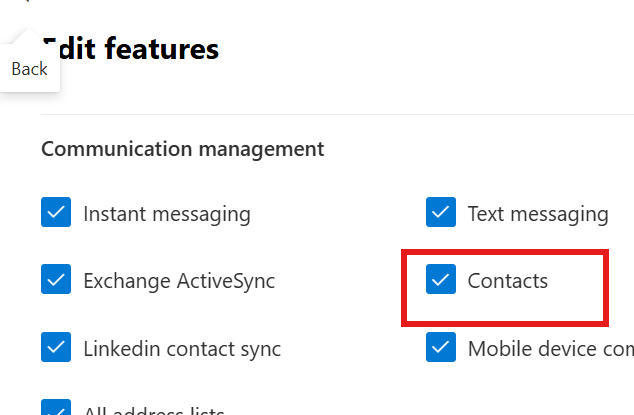This screenshot has height=415, width=634.
Task: Click the Exchange ActiveSync label text
Action: click(x=179, y=281)
